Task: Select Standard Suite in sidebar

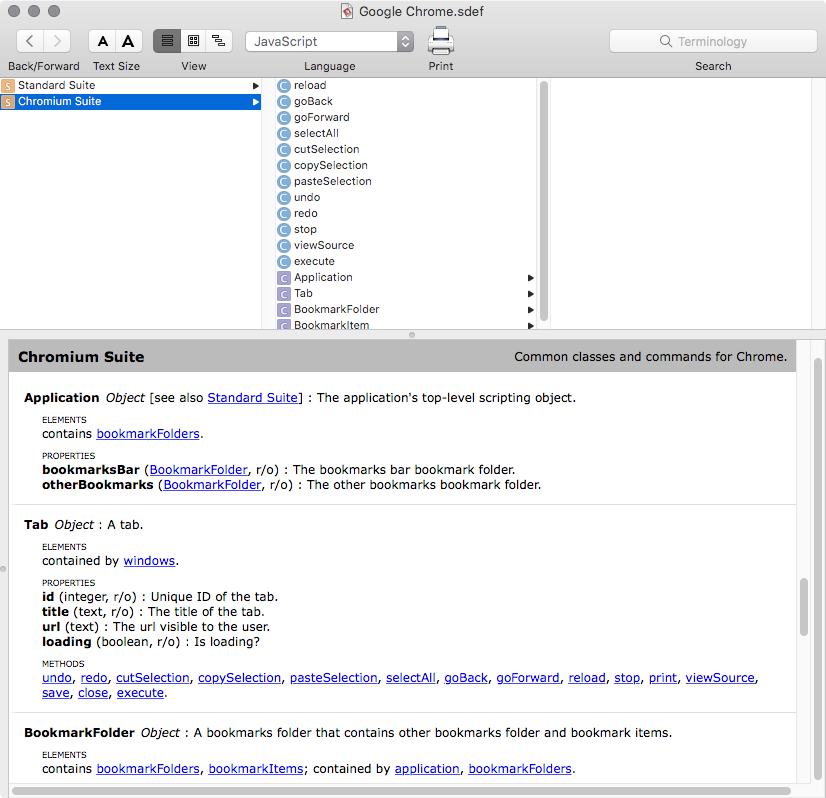Action: point(130,85)
